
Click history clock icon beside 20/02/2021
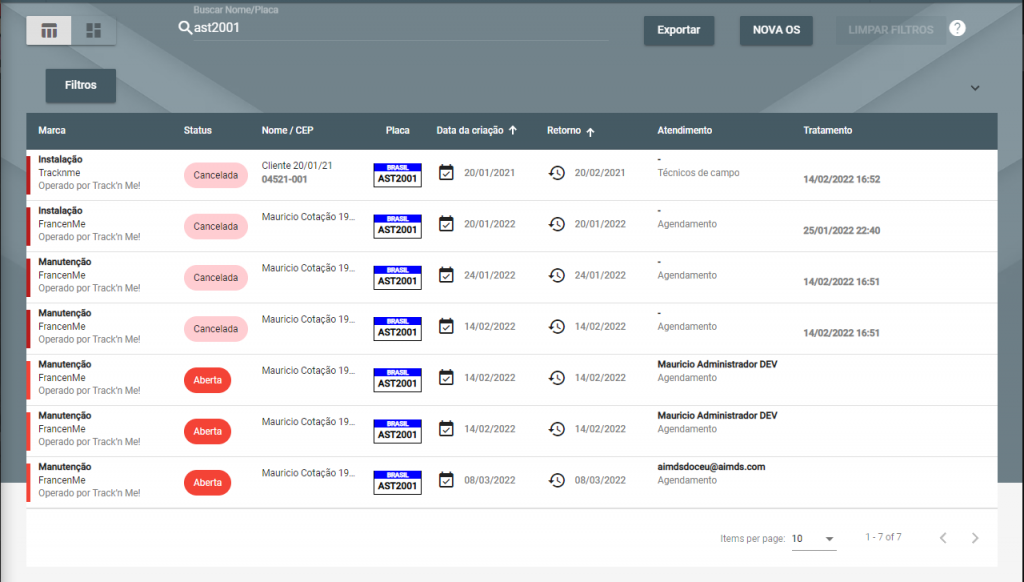tap(556, 172)
